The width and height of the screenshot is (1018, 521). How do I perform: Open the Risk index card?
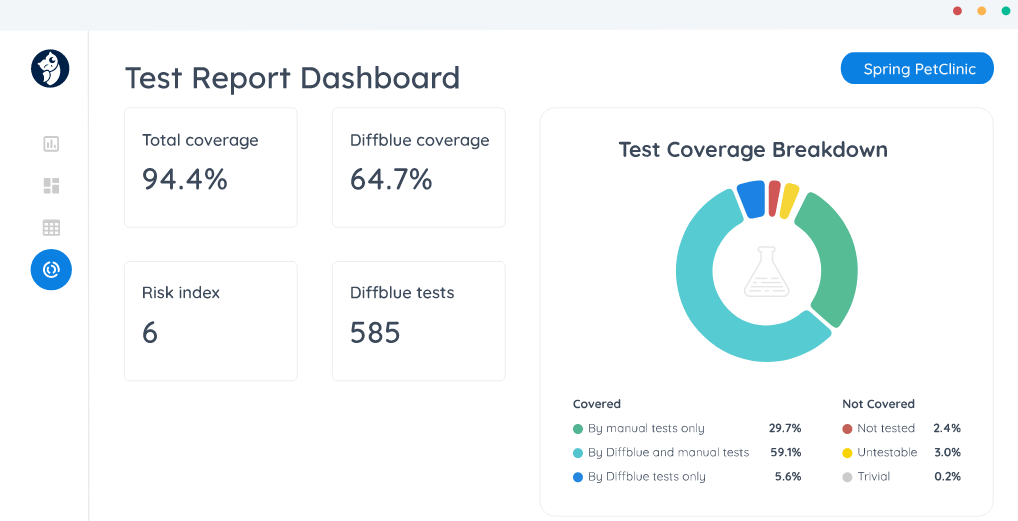pos(211,320)
